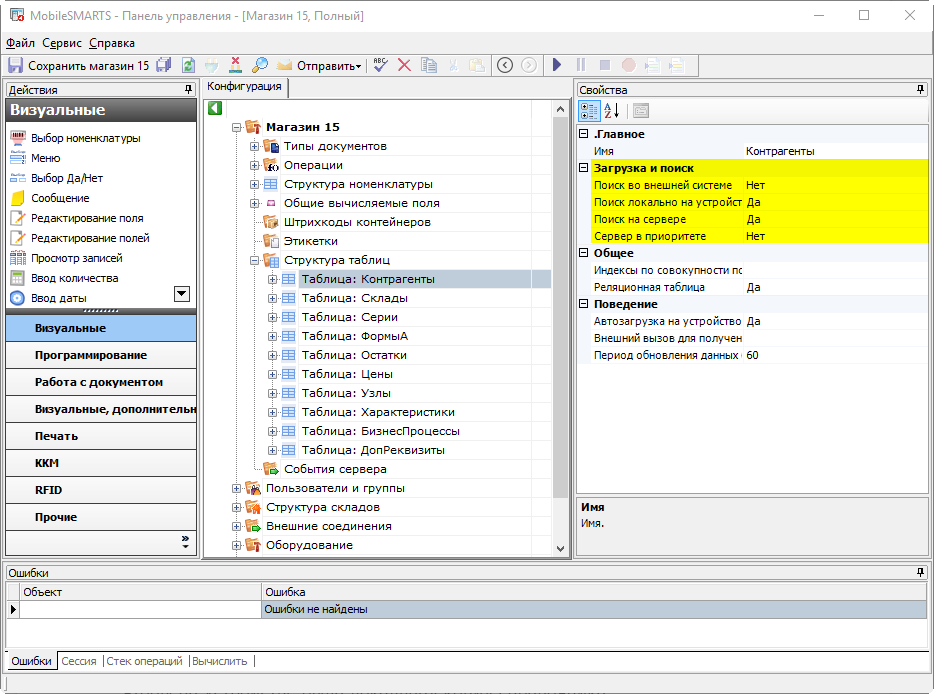Pin the Свойства panel
This screenshot has width=934, height=694.
pyautogui.click(x=920, y=89)
